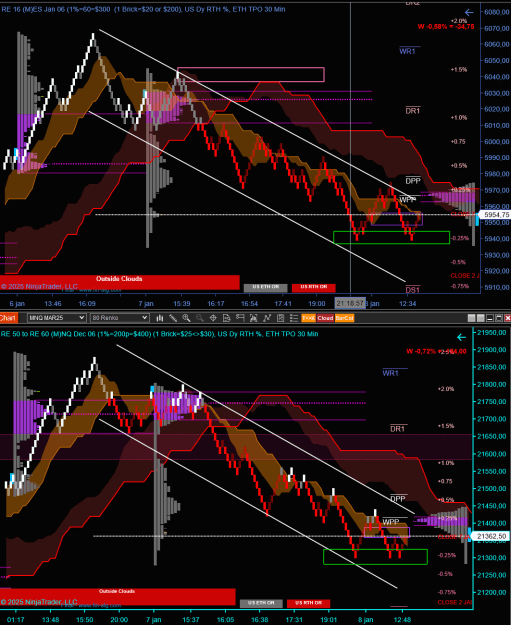Toggle the orange T>>K button
Image resolution: width=511 pixels, height=625 pixels.
(309, 318)
